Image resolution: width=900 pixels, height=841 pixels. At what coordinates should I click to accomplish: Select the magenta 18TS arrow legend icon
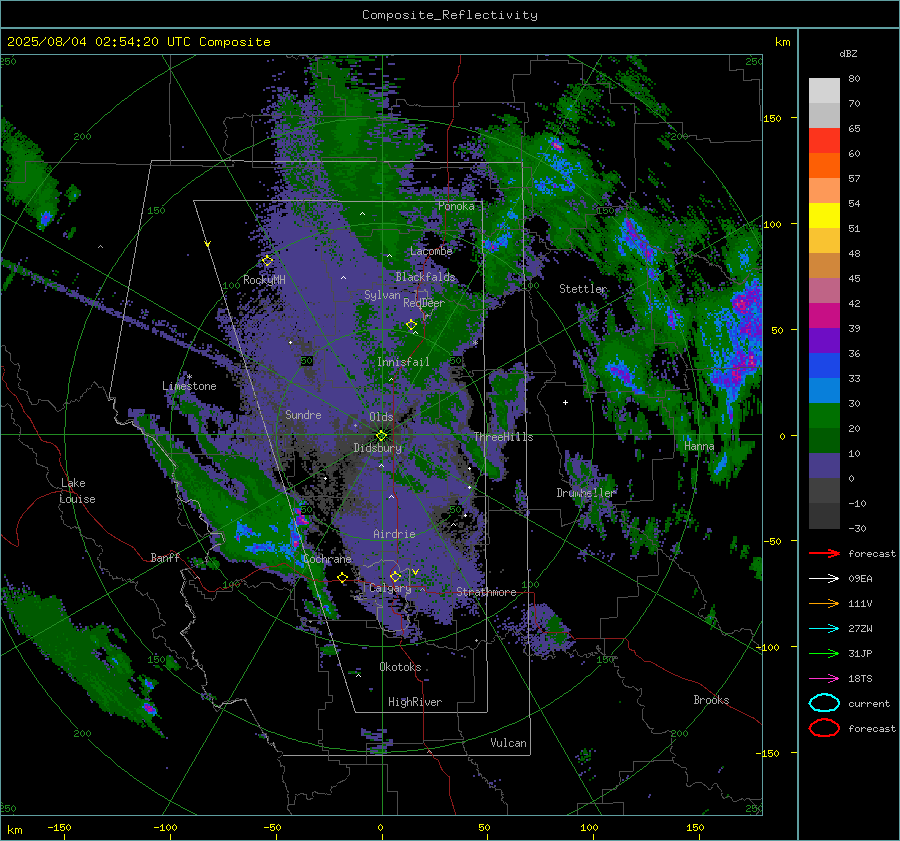[824, 679]
